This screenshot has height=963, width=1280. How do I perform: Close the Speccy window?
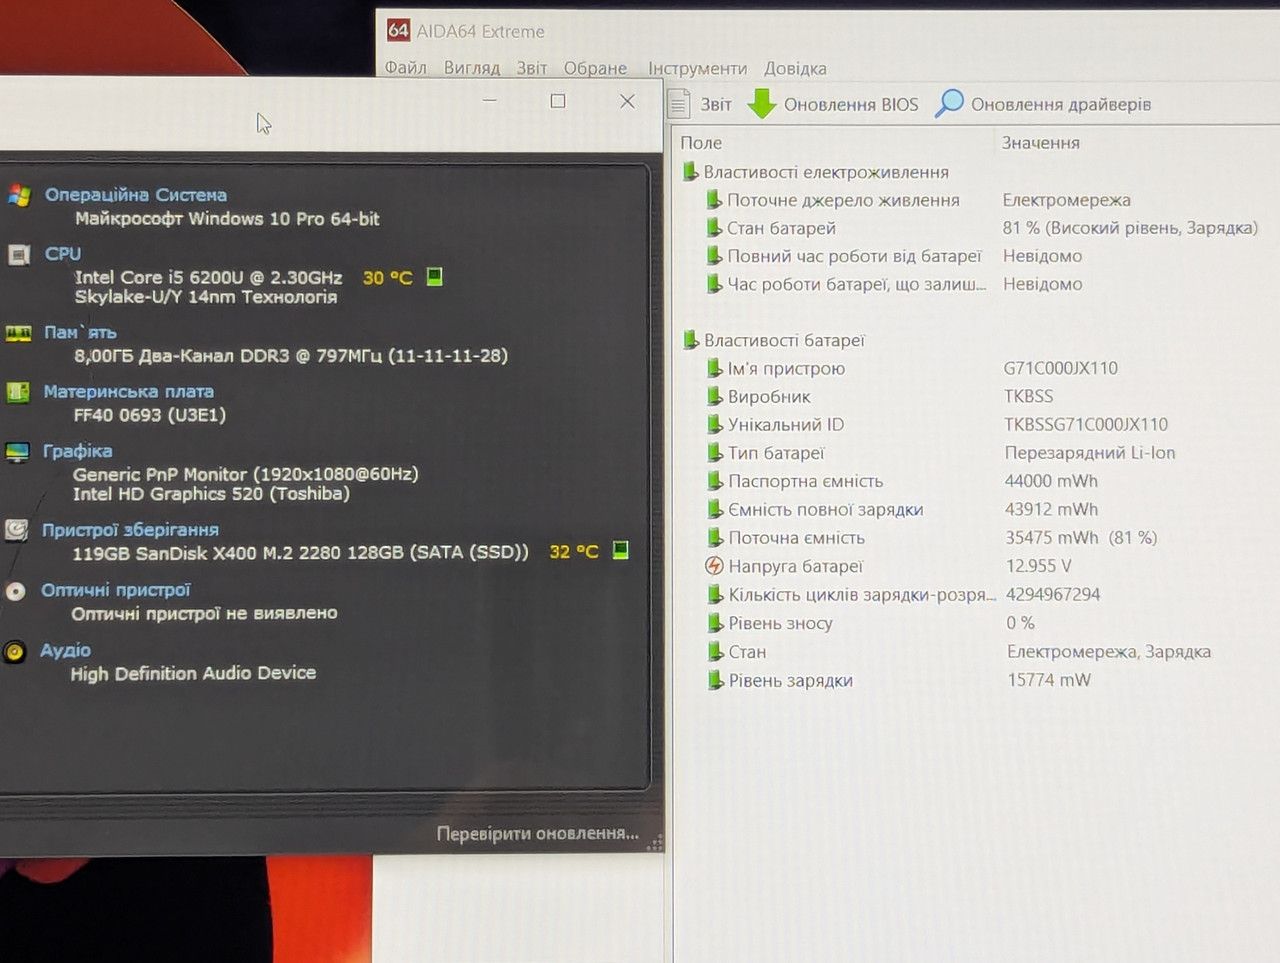[627, 101]
